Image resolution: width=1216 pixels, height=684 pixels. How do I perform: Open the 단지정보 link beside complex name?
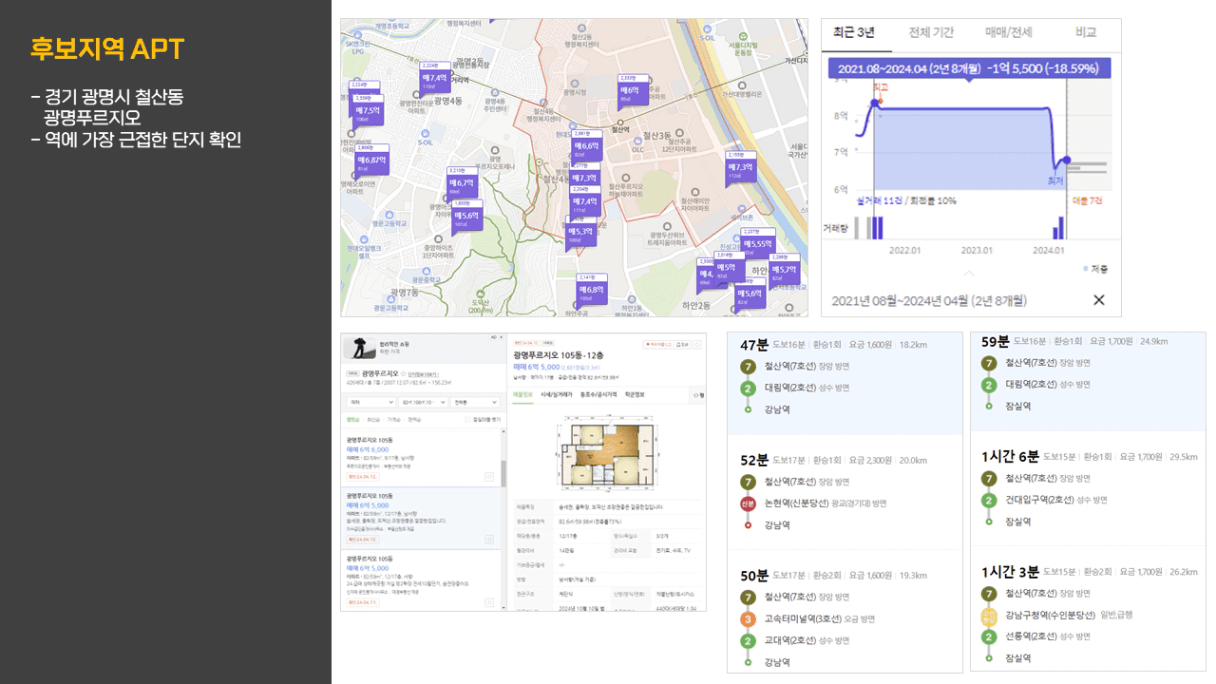pos(422,374)
